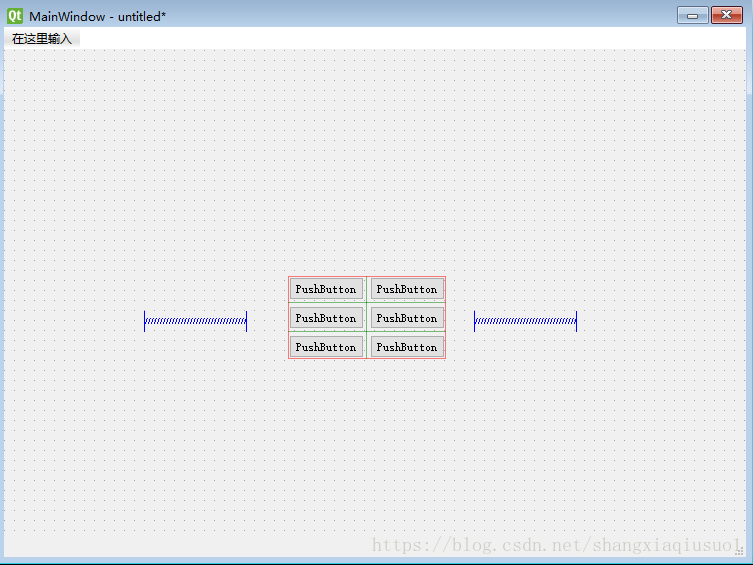
Task: Minimize the MainWindow form
Action: click(x=692, y=15)
